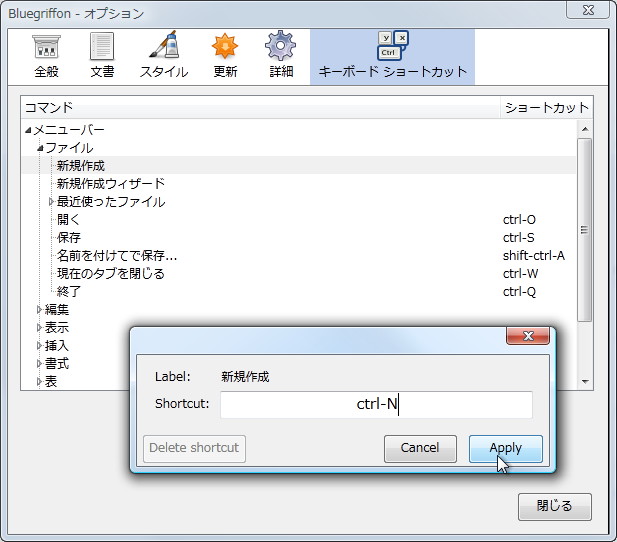Expand the 書式 tree node

(39, 363)
